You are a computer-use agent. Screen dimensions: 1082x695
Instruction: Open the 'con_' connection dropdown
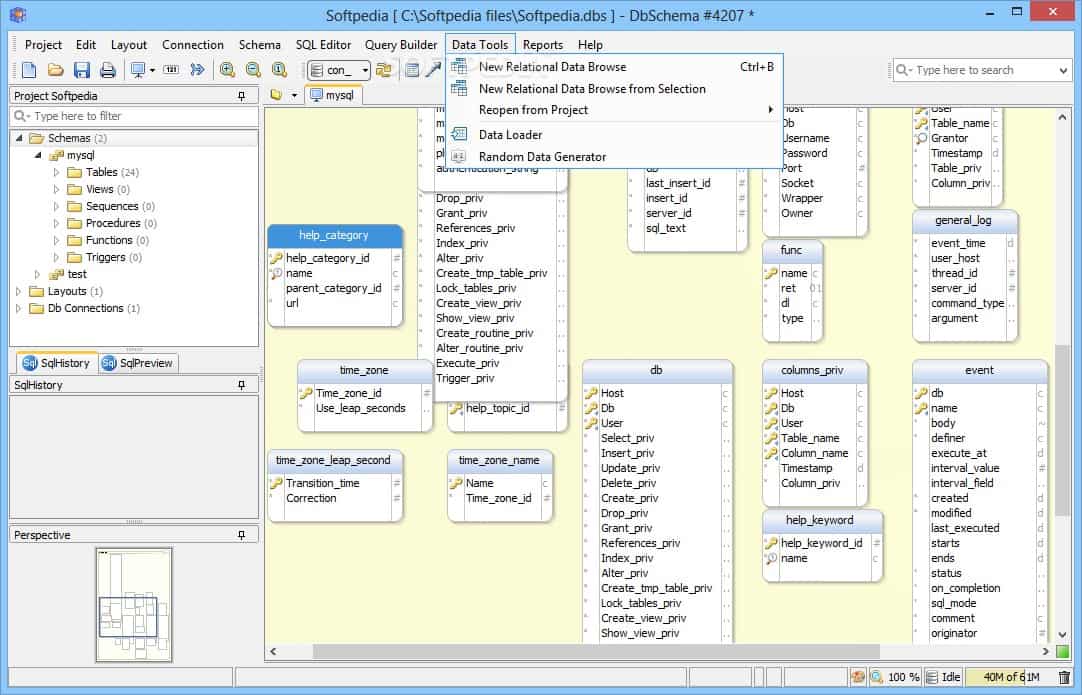[365, 70]
